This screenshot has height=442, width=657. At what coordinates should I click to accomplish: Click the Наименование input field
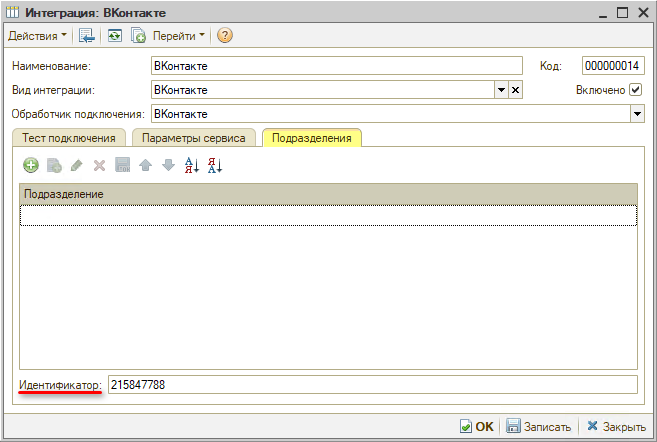(x=336, y=66)
